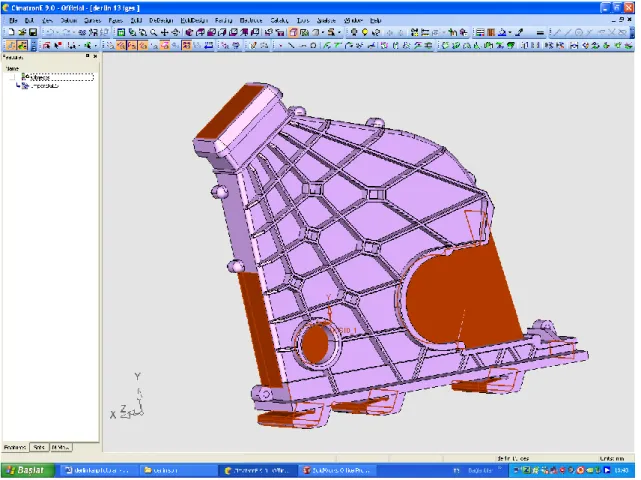Image resolution: width=641 pixels, height=480 pixels.
Task: Open the Parting menu
Action: 223,20
